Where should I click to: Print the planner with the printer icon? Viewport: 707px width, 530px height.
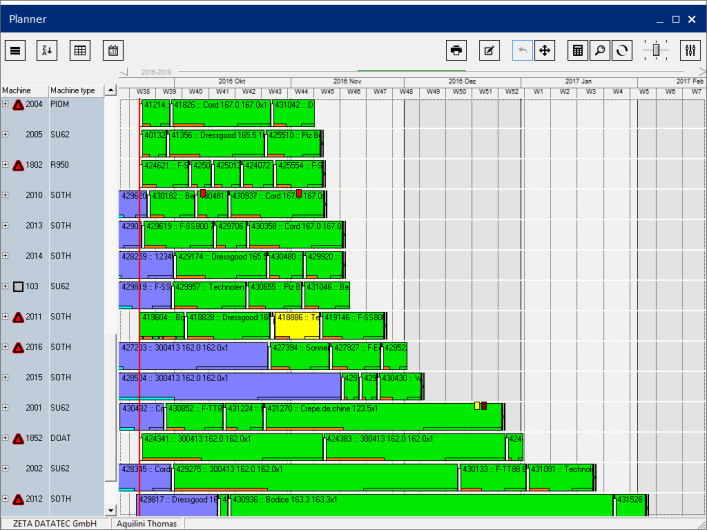(457, 50)
